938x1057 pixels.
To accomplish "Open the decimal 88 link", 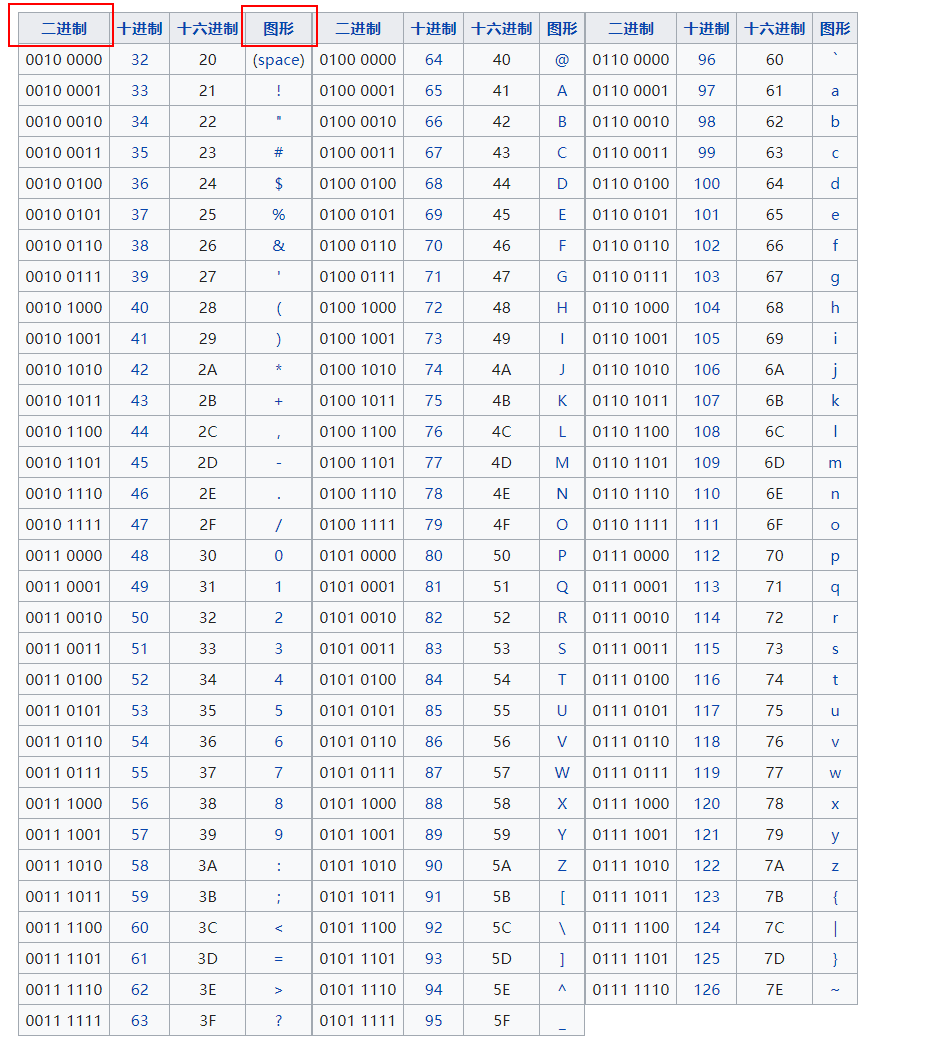I will pos(433,804).
